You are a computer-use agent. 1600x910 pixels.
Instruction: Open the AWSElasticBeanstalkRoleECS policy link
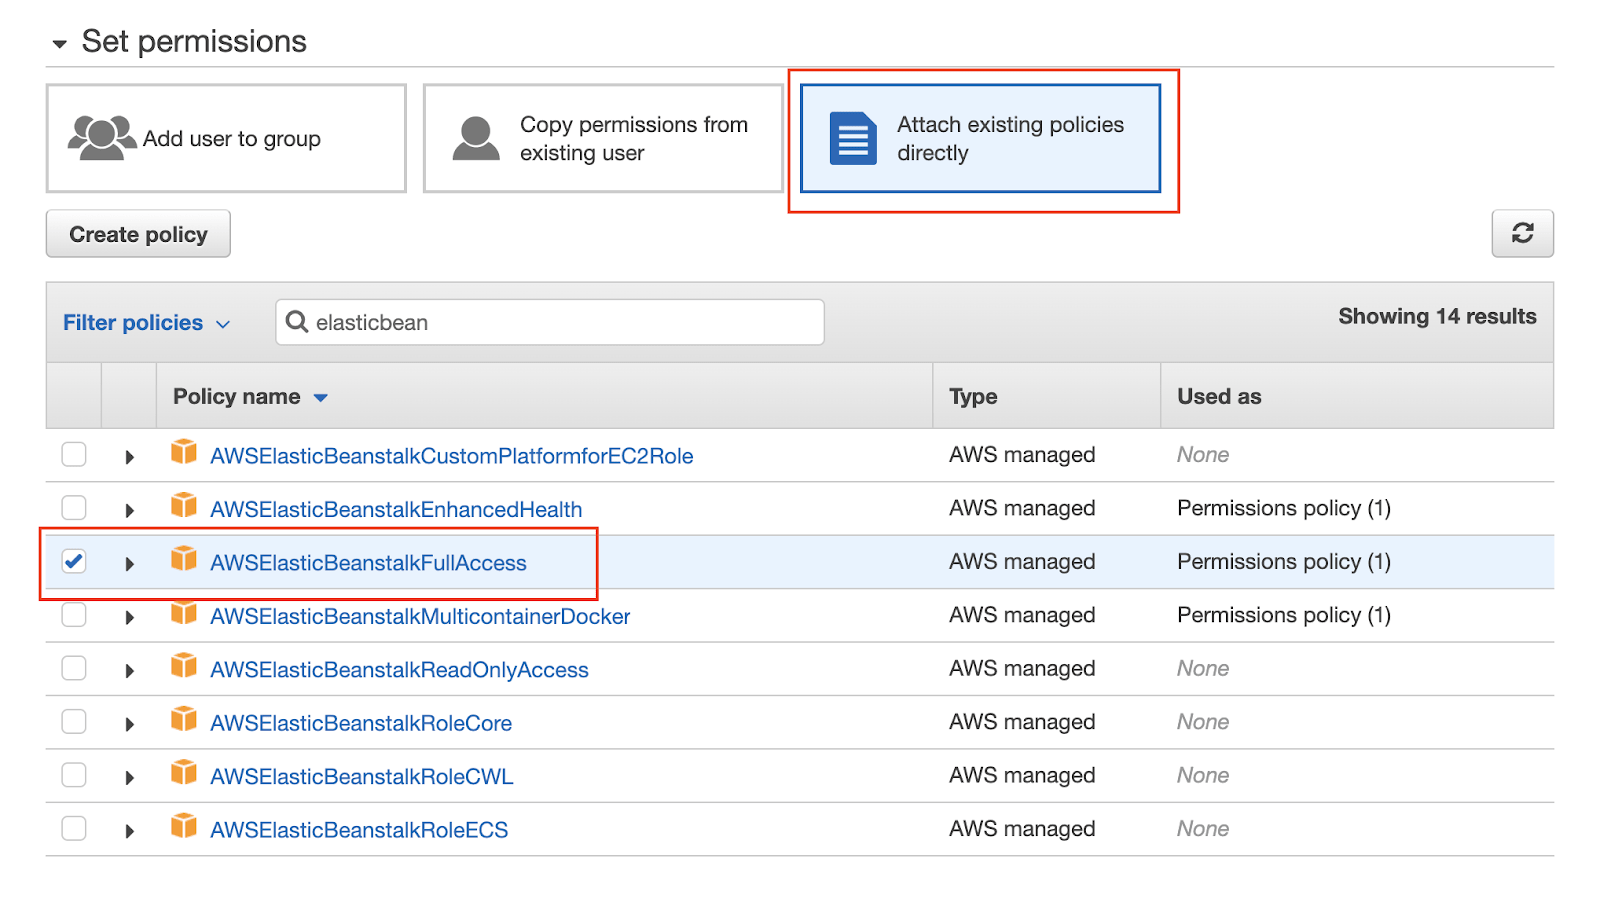pos(359,830)
